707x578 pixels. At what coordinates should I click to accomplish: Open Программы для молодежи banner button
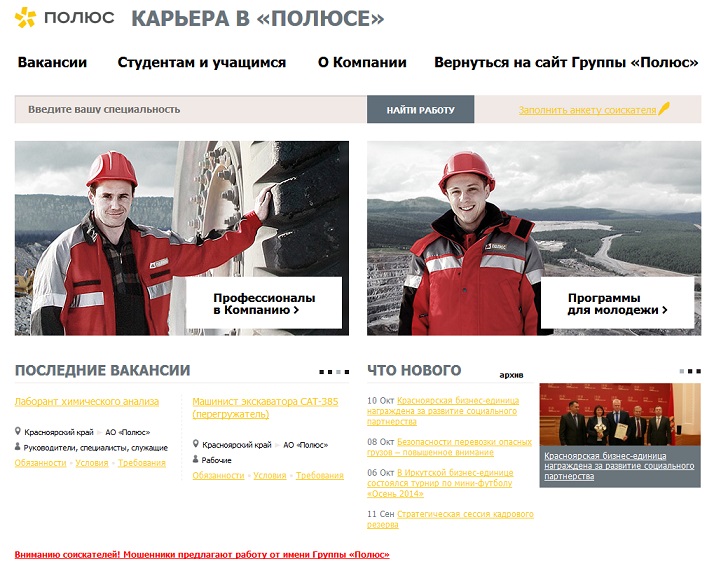click(617, 303)
